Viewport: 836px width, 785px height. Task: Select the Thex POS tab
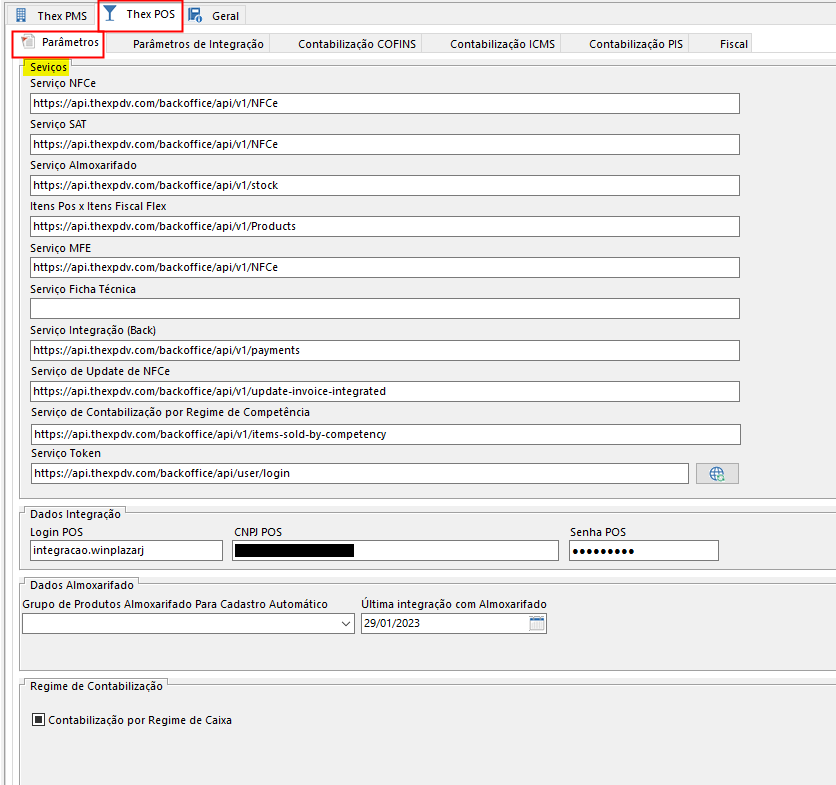141,15
